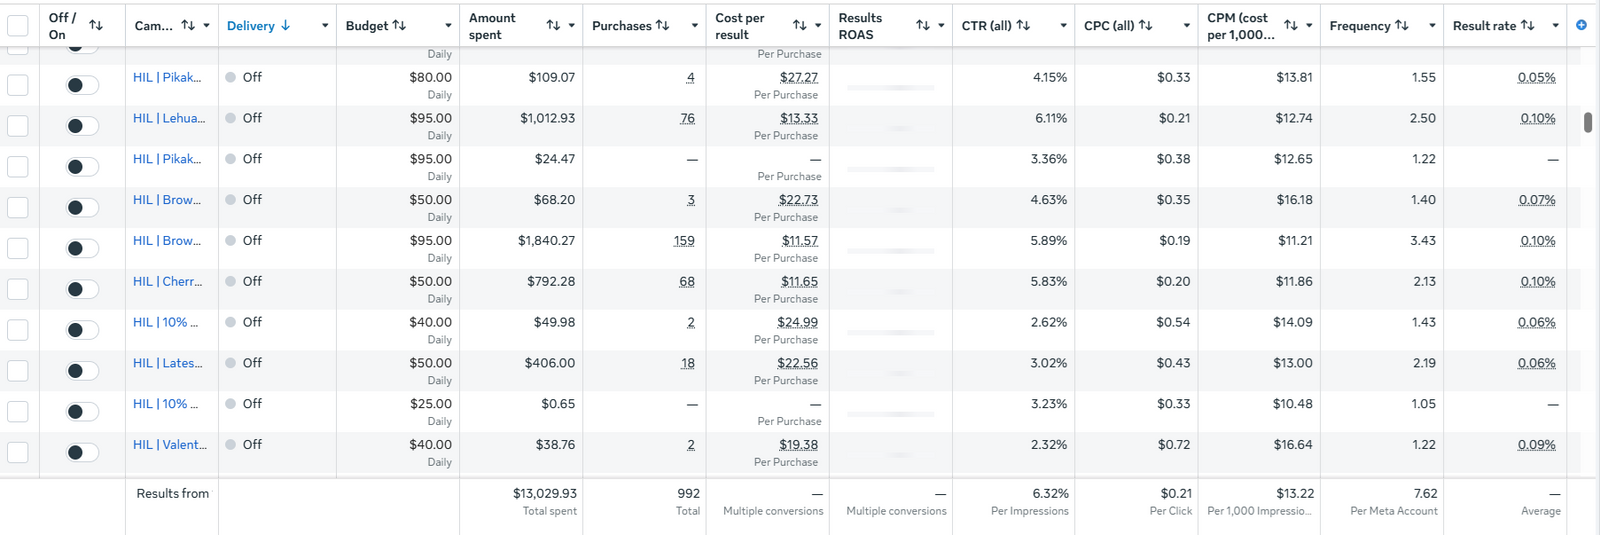Toggle on the HIL | Cherr campaign switch
This screenshot has width=1600, height=535.
[82, 289]
